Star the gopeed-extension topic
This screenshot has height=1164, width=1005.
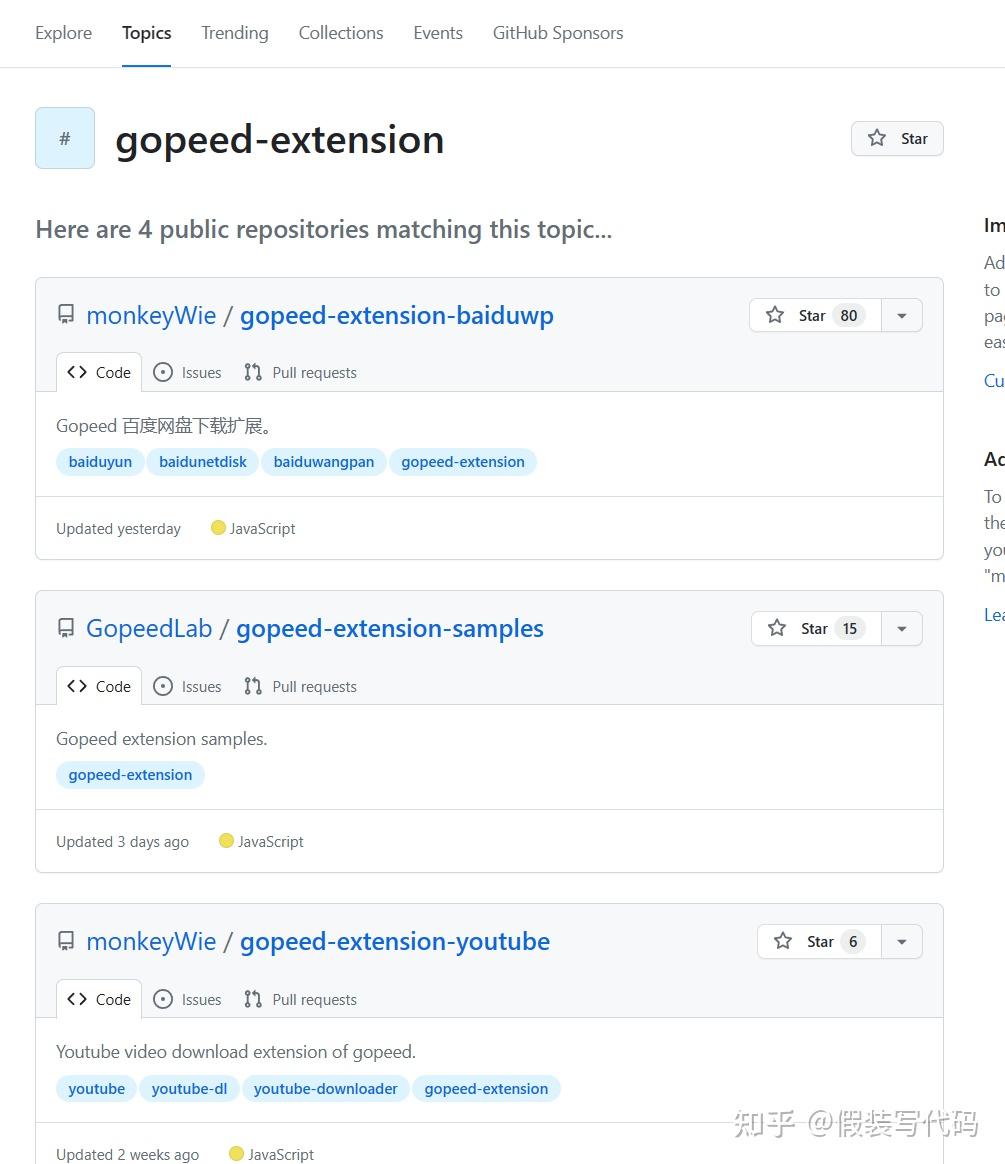(897, 138)
